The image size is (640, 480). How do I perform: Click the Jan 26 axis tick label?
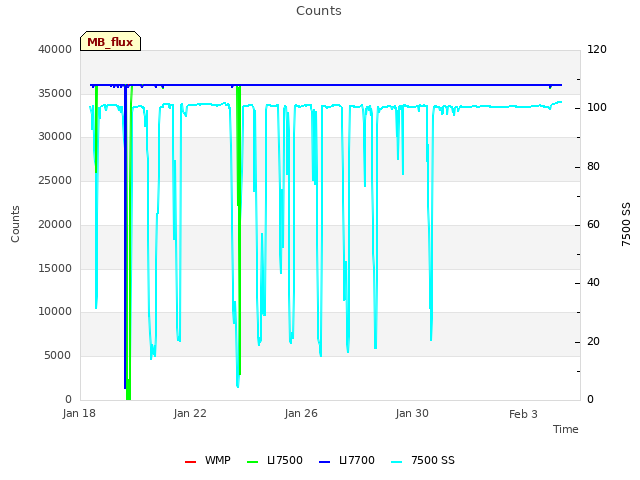coord(301,413)
